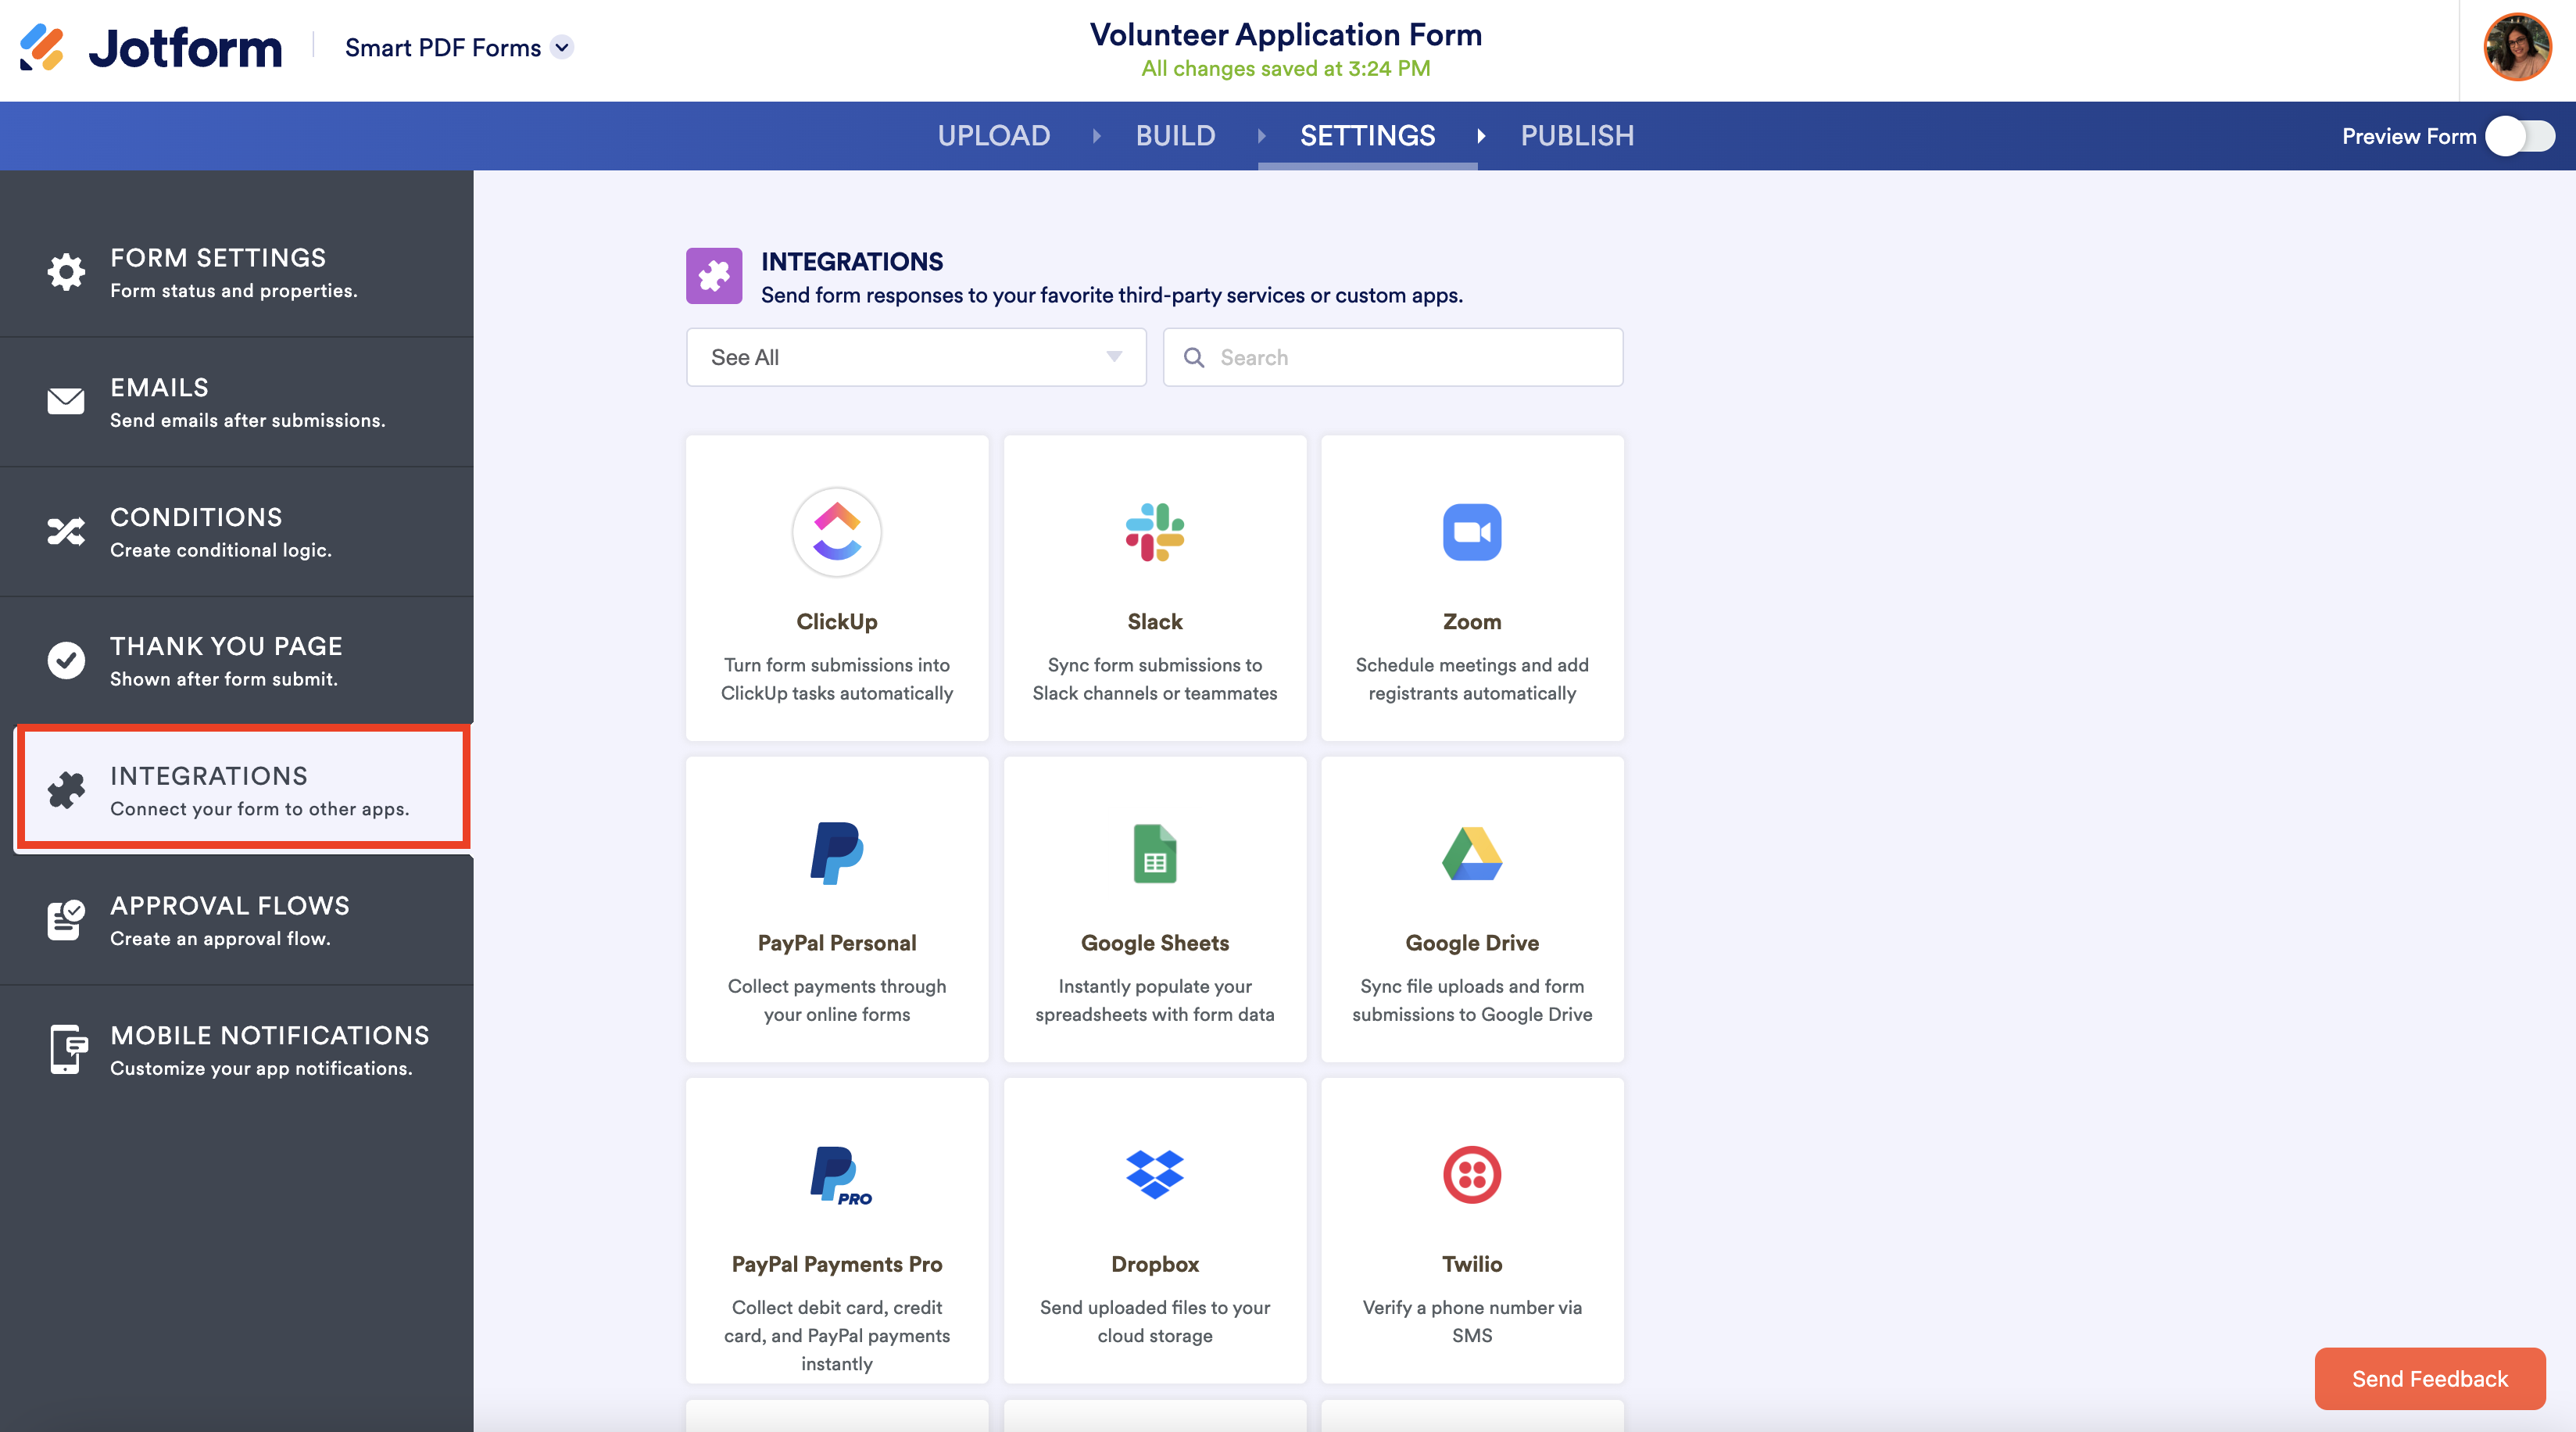Open the UPLOAD tab

993,136
